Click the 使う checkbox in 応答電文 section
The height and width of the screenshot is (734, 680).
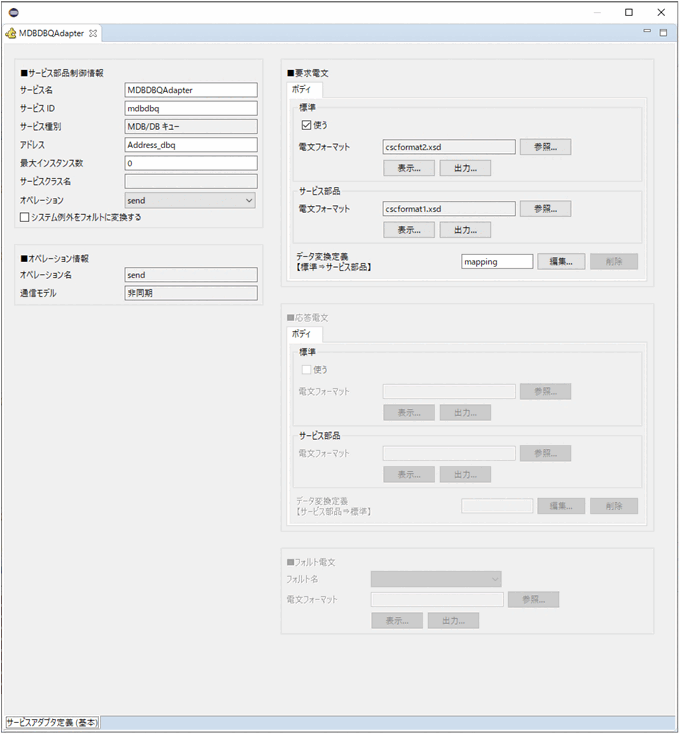click(x=307, y=369)
